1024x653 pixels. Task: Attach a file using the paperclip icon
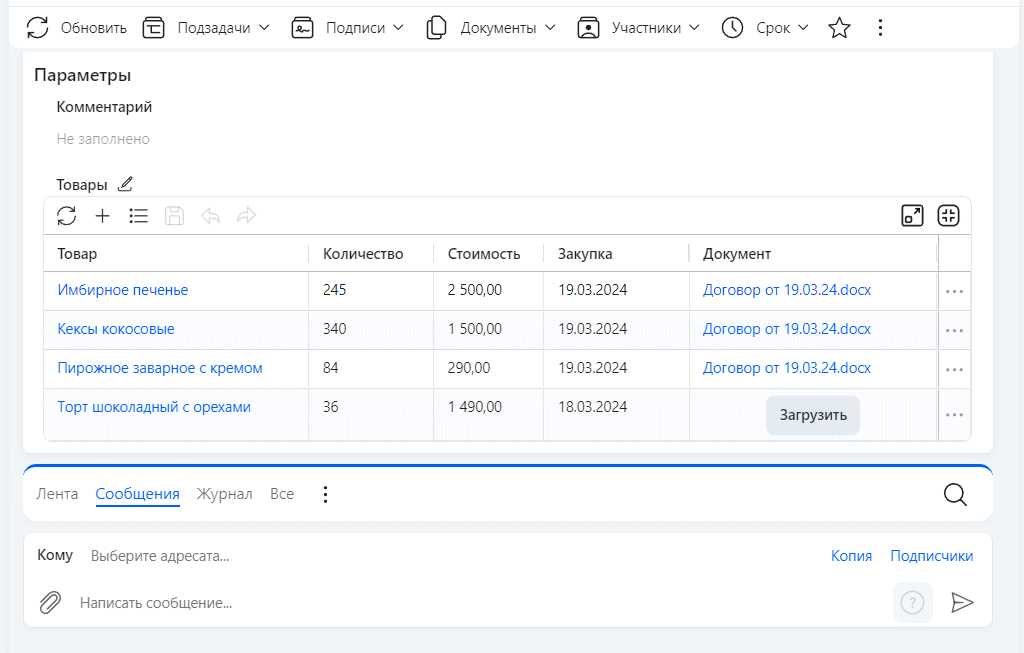coord(50,602)
